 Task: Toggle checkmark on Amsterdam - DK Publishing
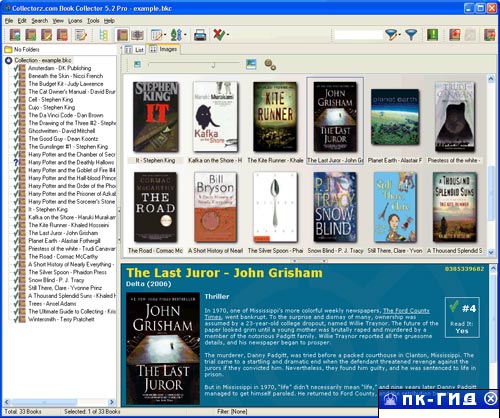point(15,68)
